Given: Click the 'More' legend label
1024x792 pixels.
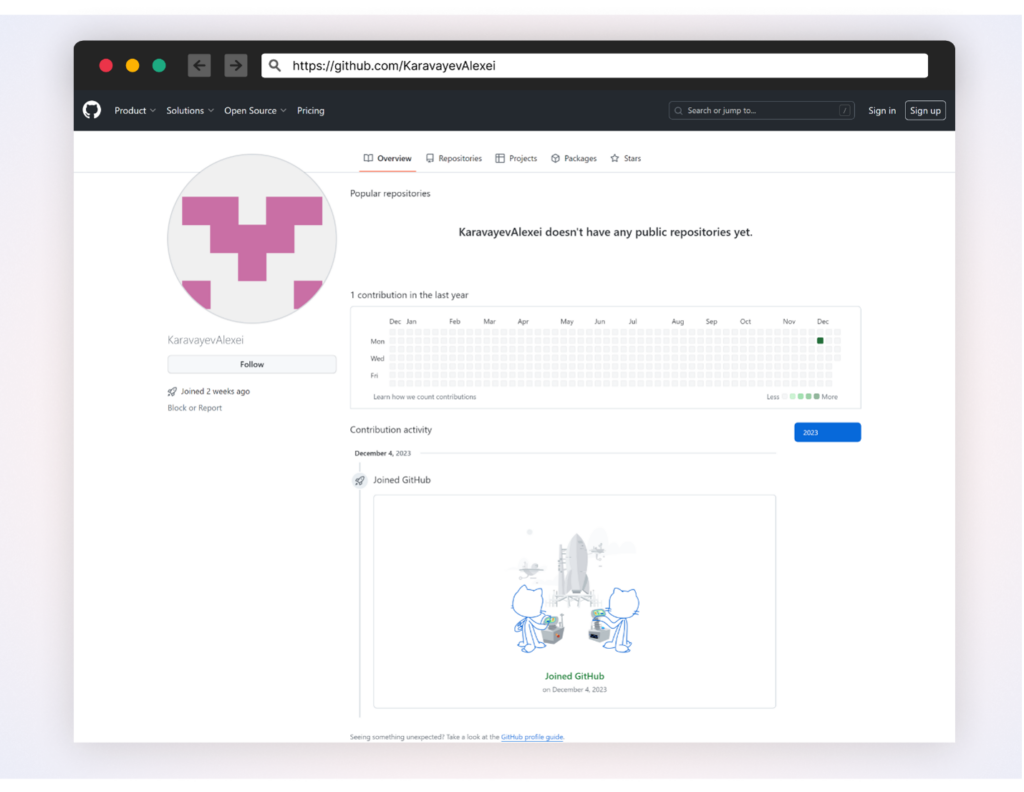Looking at the screenshot, I should coord(829,397).
